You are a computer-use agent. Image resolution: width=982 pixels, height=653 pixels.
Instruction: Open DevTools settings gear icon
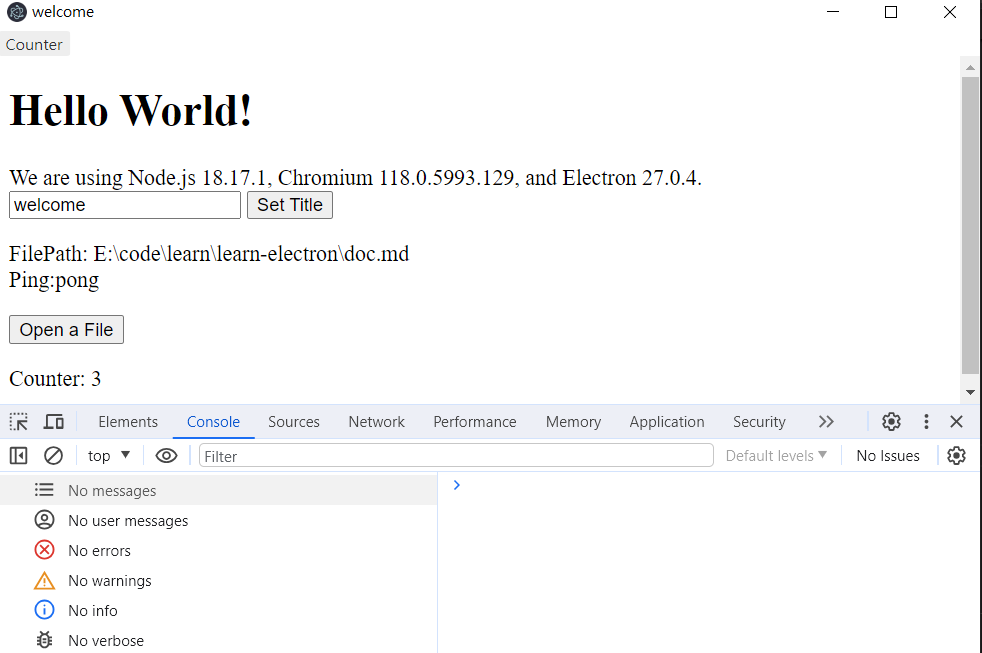pyautogui.click(x=891, y=421)
